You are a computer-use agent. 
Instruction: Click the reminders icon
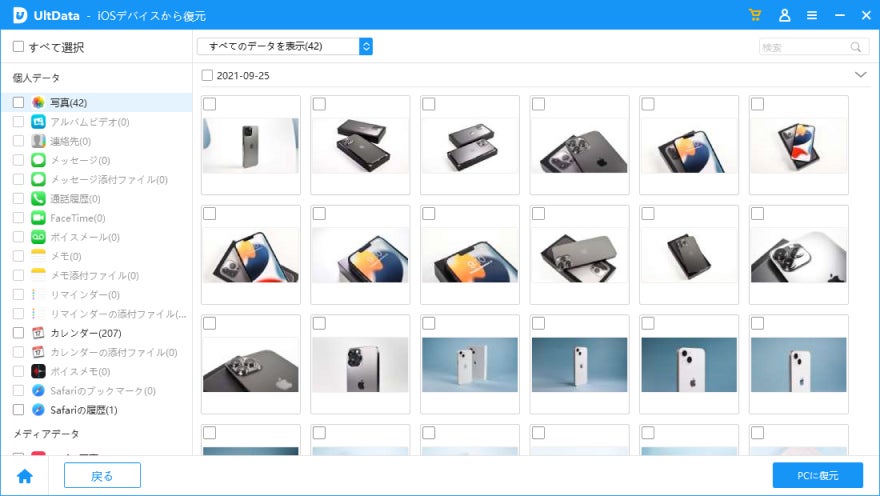[x=38, y=294]
